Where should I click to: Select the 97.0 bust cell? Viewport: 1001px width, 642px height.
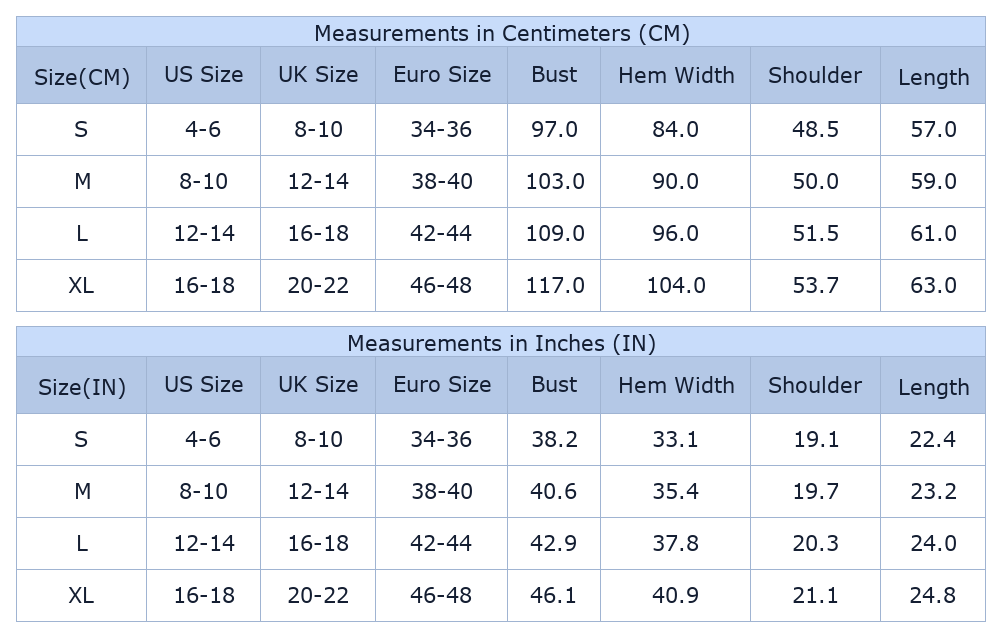point(554,130)
